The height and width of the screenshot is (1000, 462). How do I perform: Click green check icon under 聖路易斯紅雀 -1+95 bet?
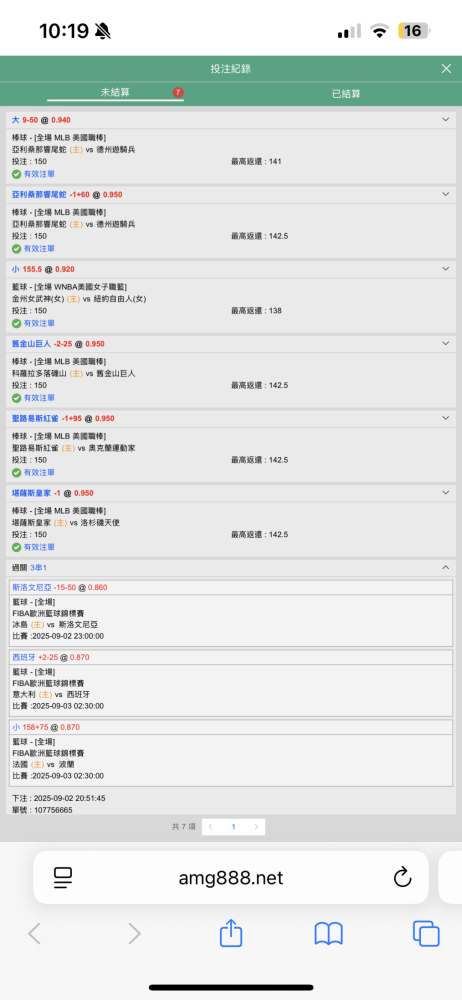point(17,472)
